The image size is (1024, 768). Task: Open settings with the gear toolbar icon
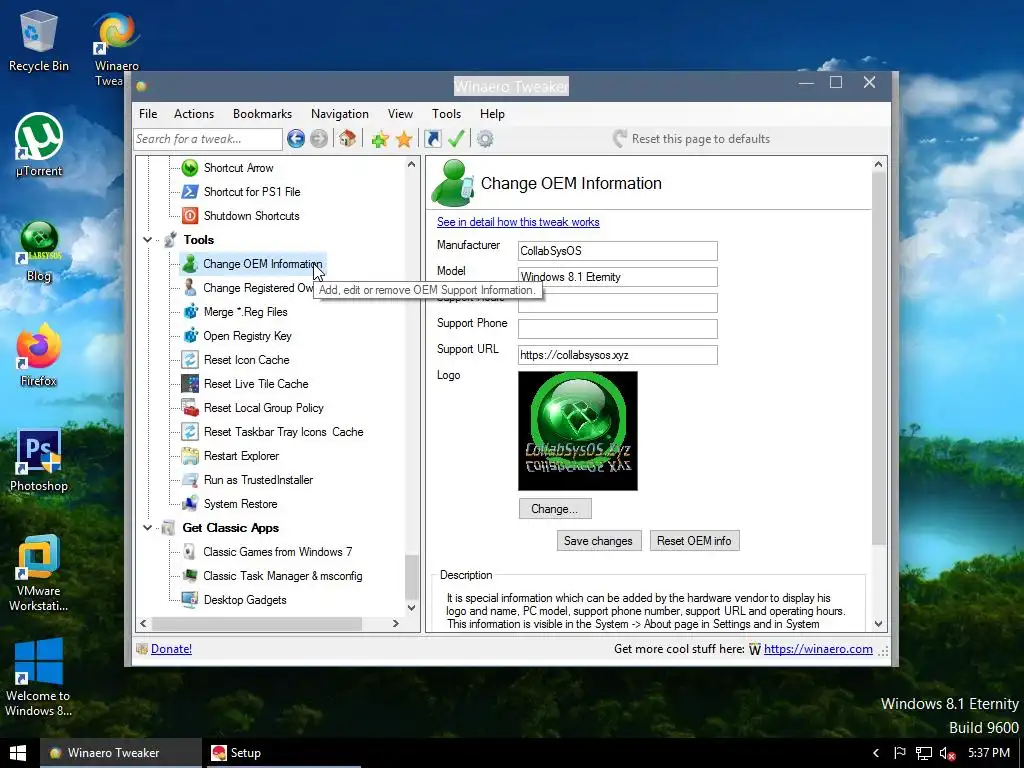pos(485,138)
